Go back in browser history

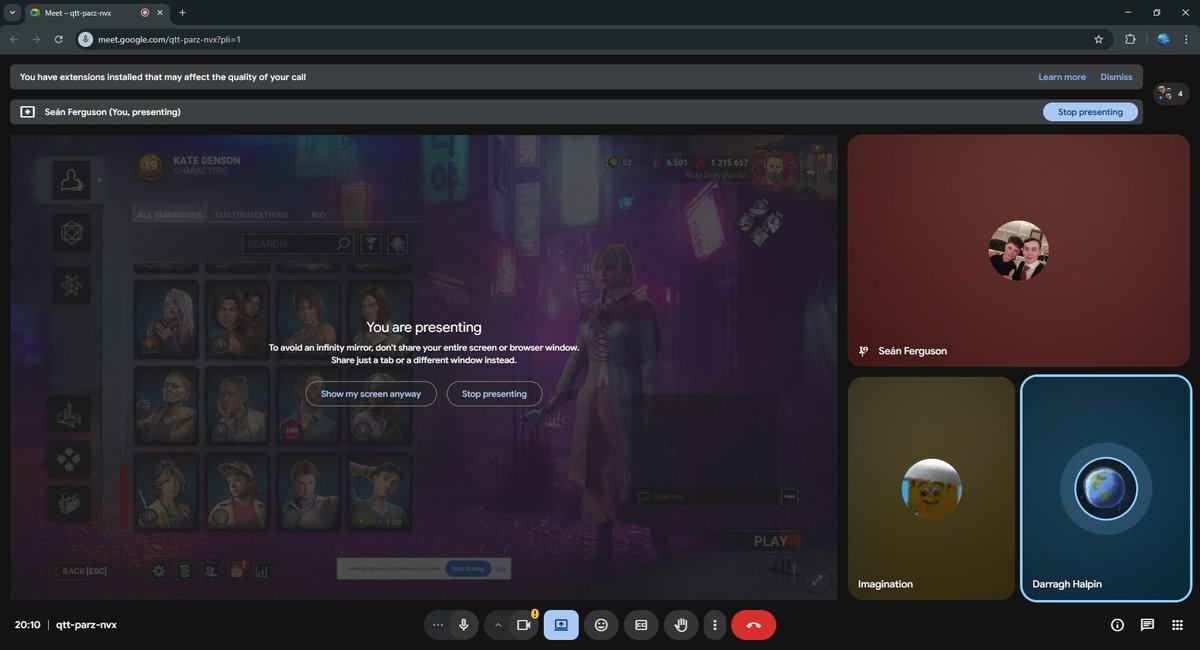[13, 39]
